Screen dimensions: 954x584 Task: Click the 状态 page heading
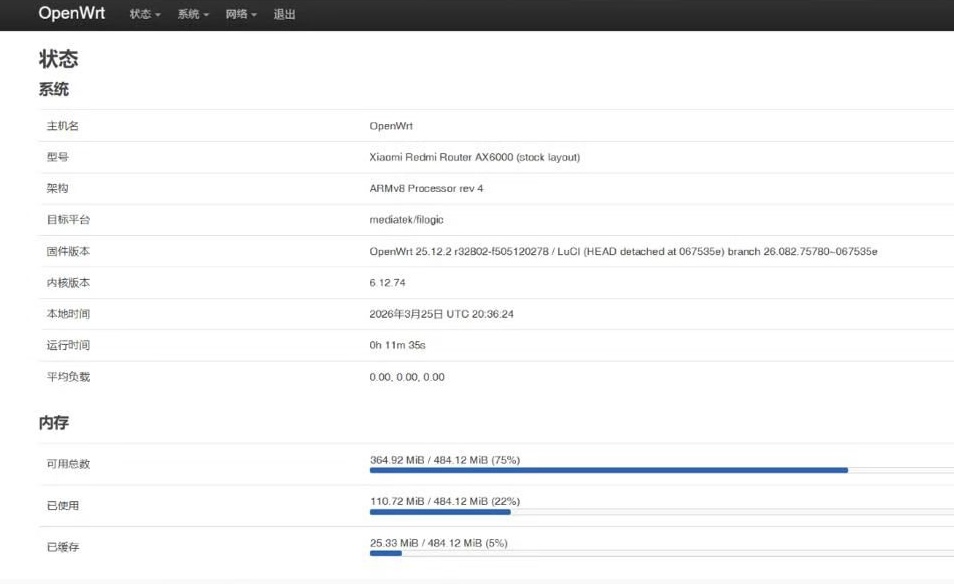(58, 59)
